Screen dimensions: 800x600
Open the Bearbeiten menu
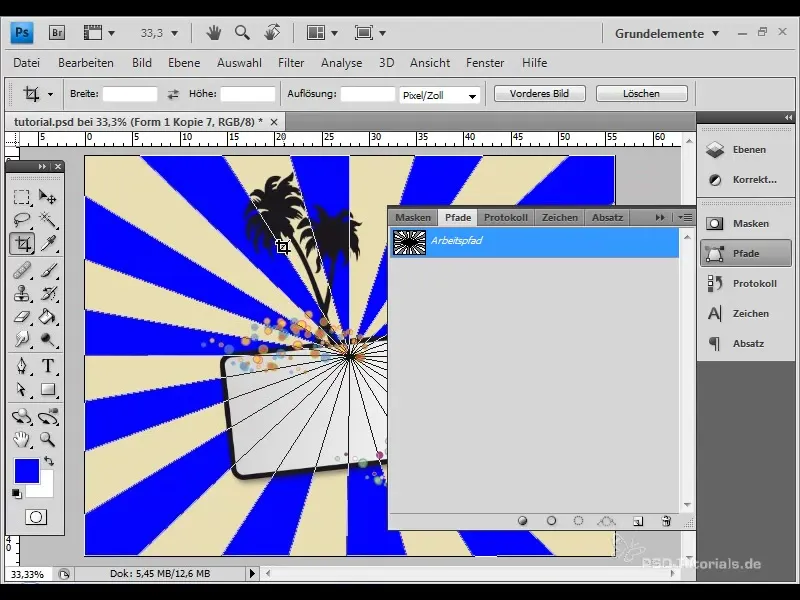click(86, 63)
